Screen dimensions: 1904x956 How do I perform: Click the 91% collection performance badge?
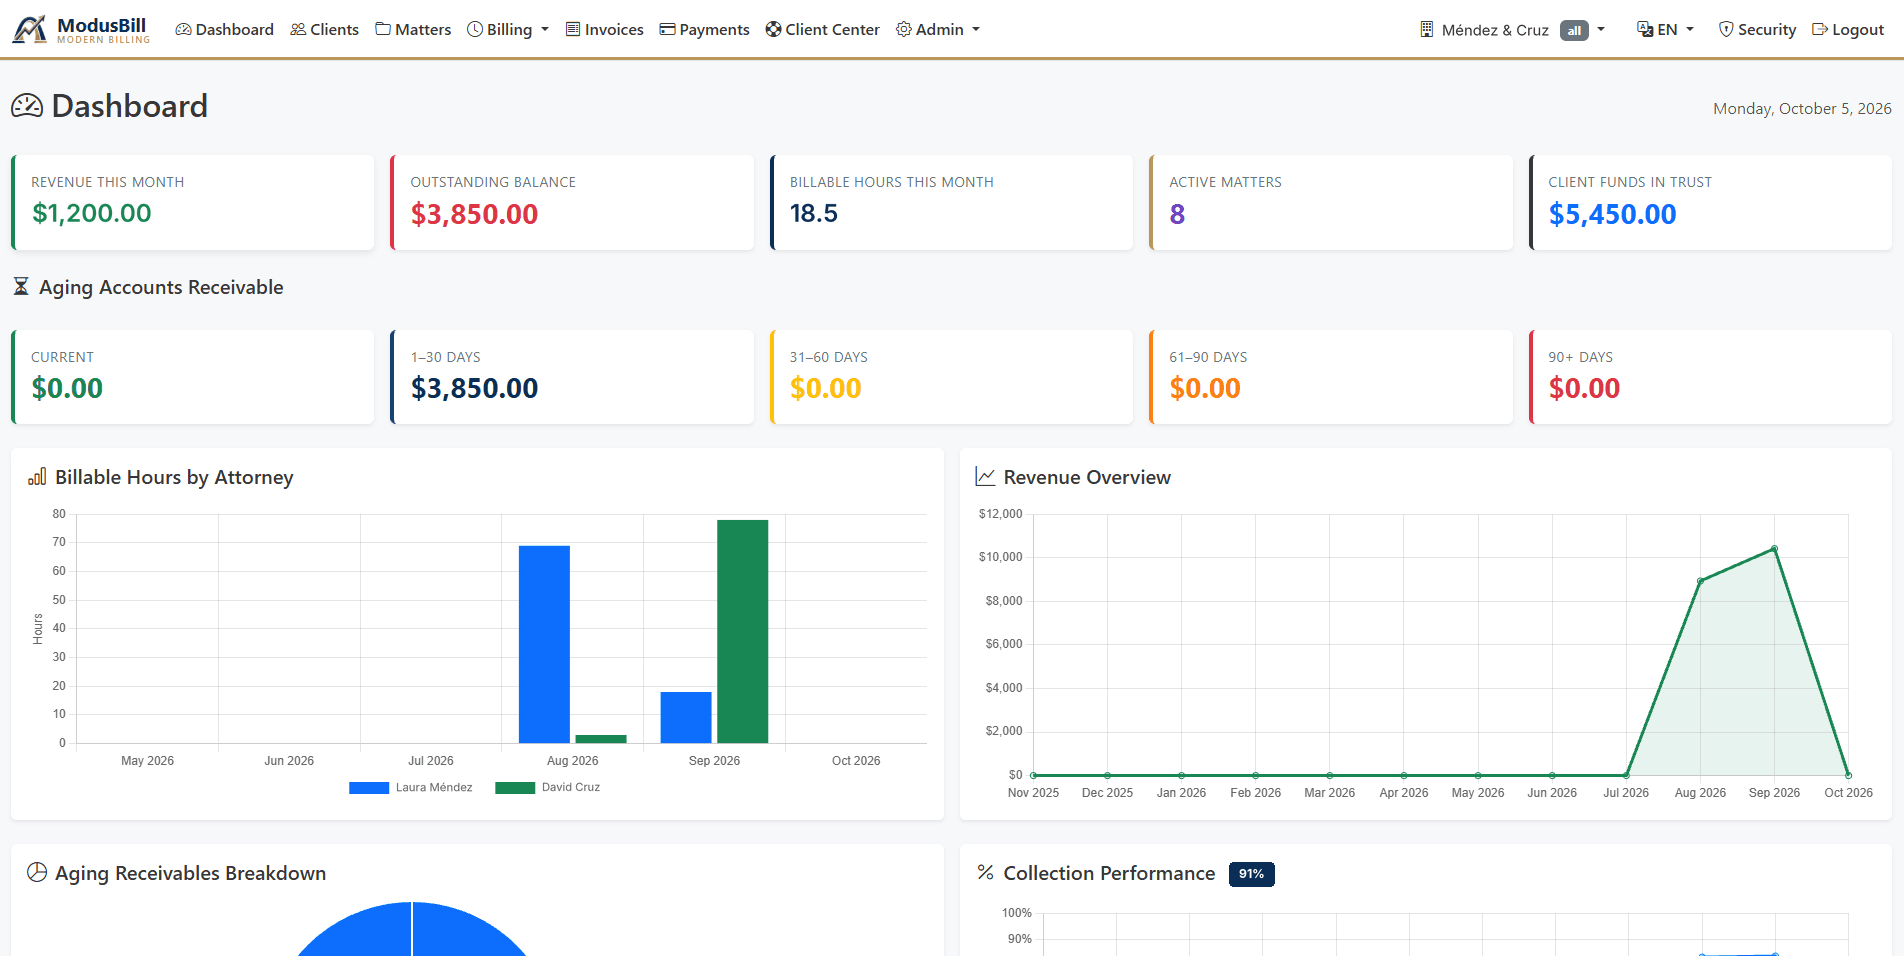click(x=1251, y=874)
